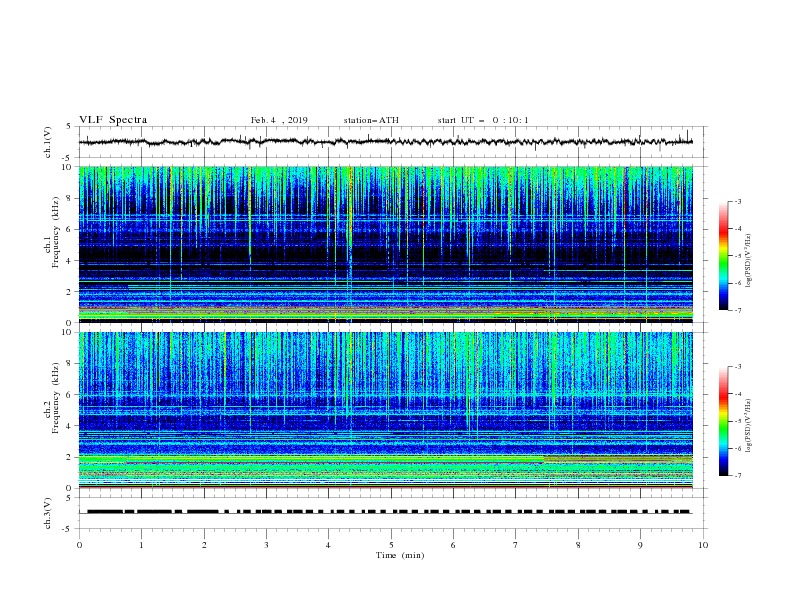Viewport: 792px width, 612px height.
Task: Click the time axis tick label '7'
Action: tap(516, 545)
